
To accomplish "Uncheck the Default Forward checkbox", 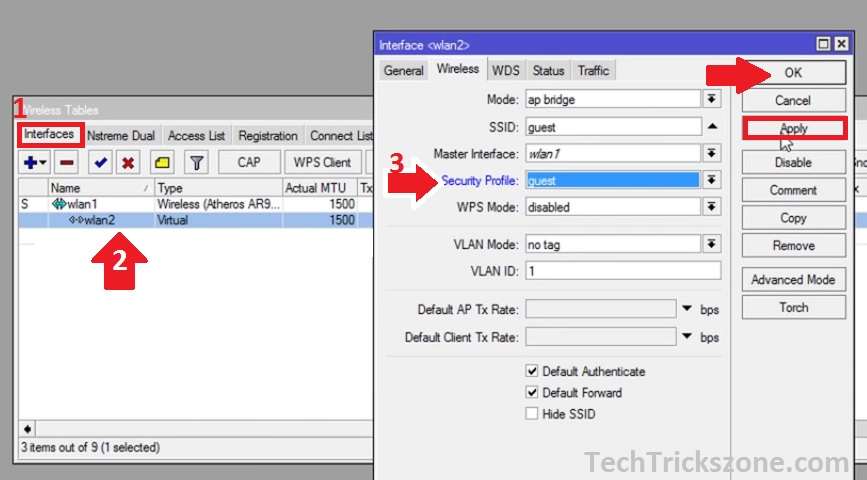I will coord(532,393).
